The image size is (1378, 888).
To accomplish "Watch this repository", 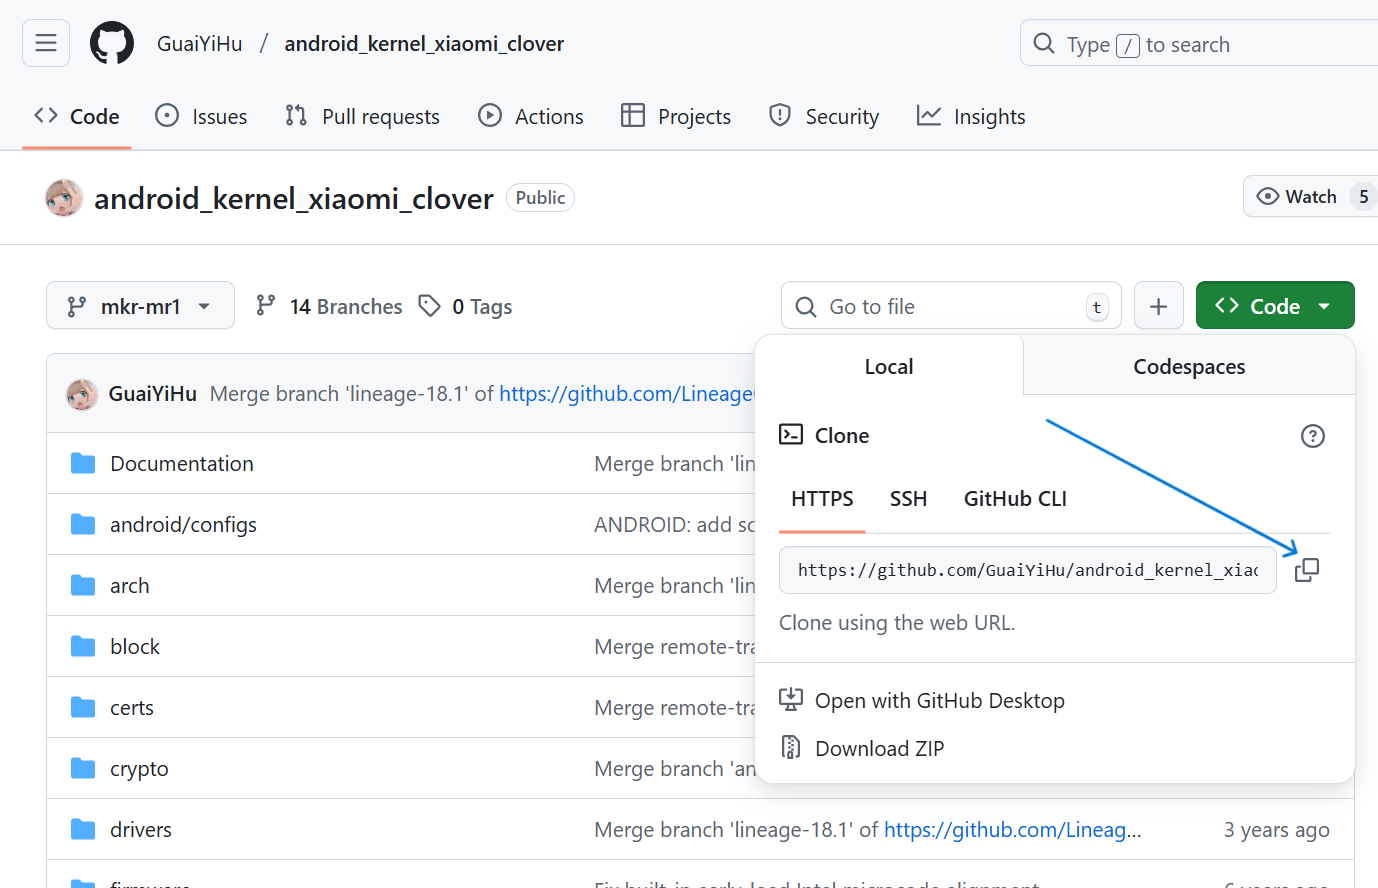I will pos(1297,197).
